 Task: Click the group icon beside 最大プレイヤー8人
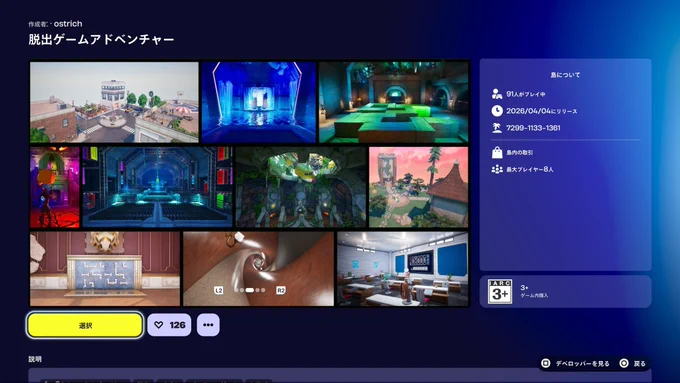[497, 170]
